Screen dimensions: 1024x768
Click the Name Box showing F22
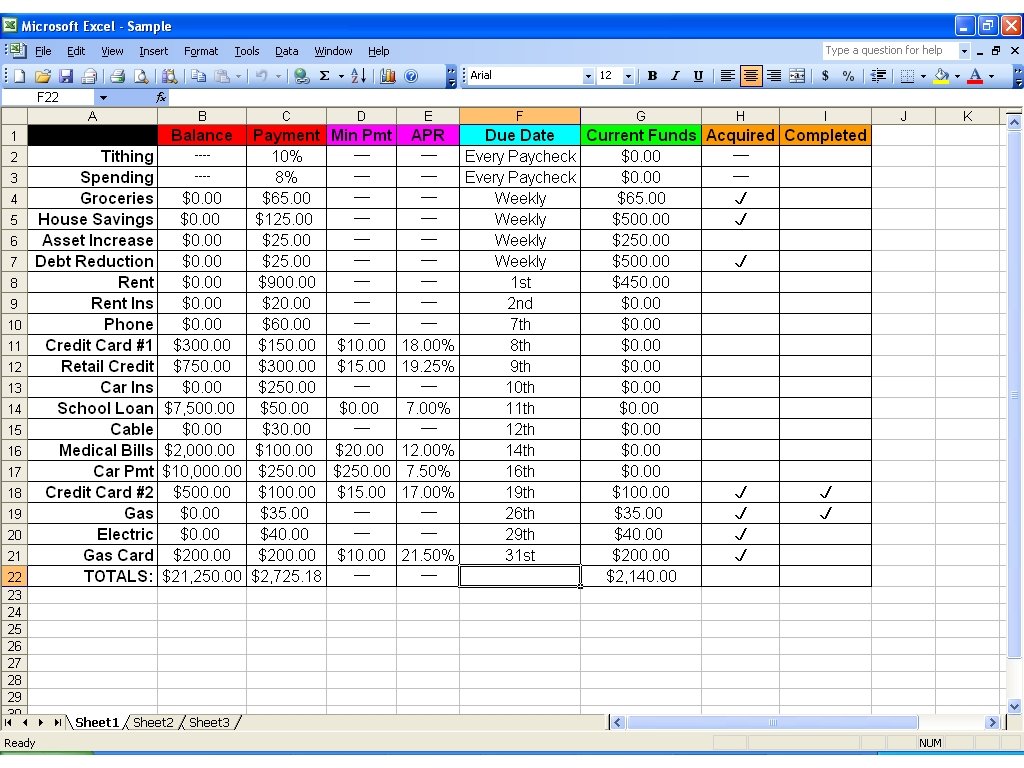49,97
